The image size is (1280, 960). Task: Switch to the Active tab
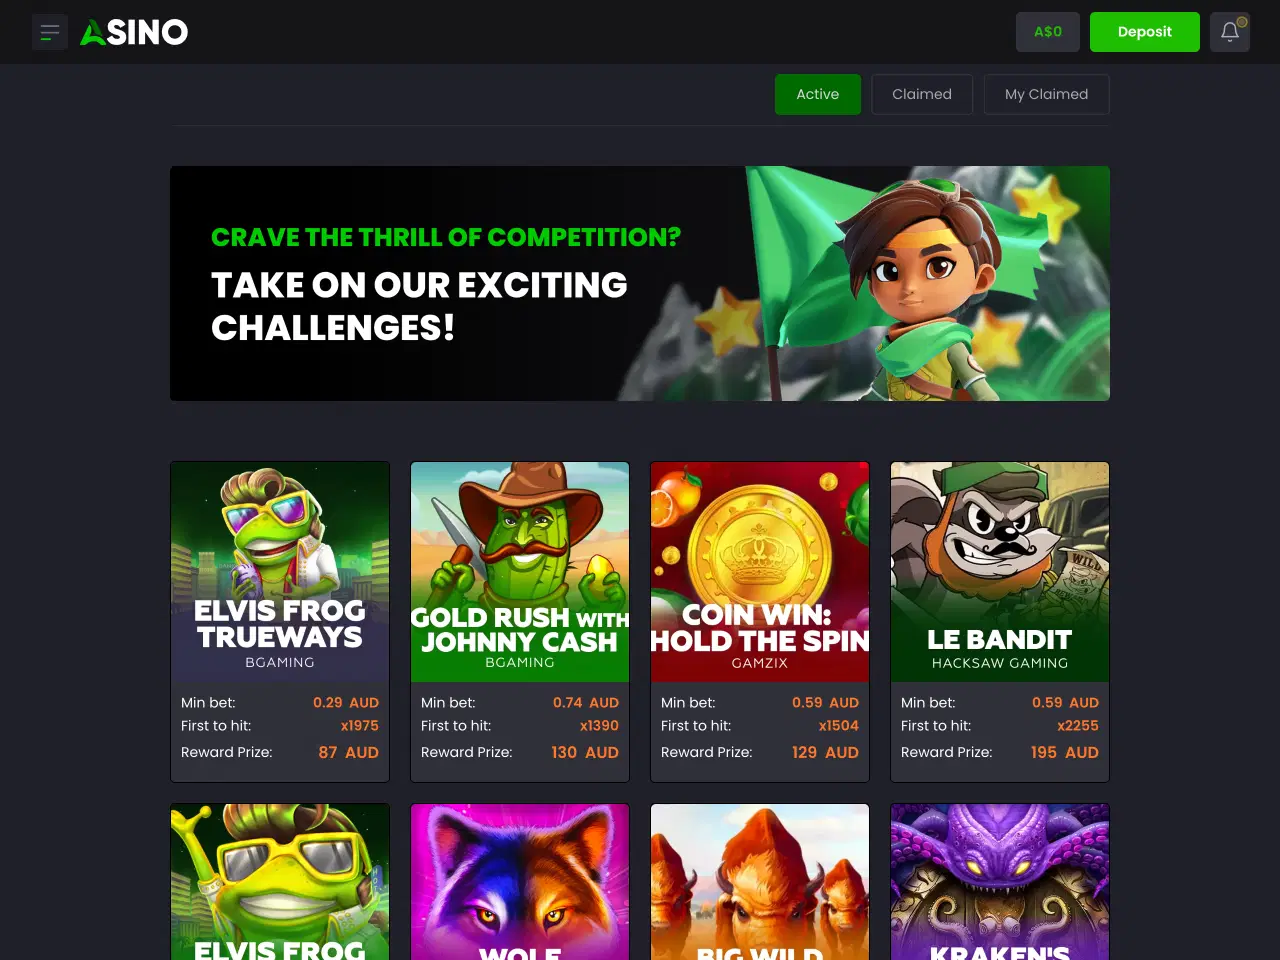click(x=818, y=94)
